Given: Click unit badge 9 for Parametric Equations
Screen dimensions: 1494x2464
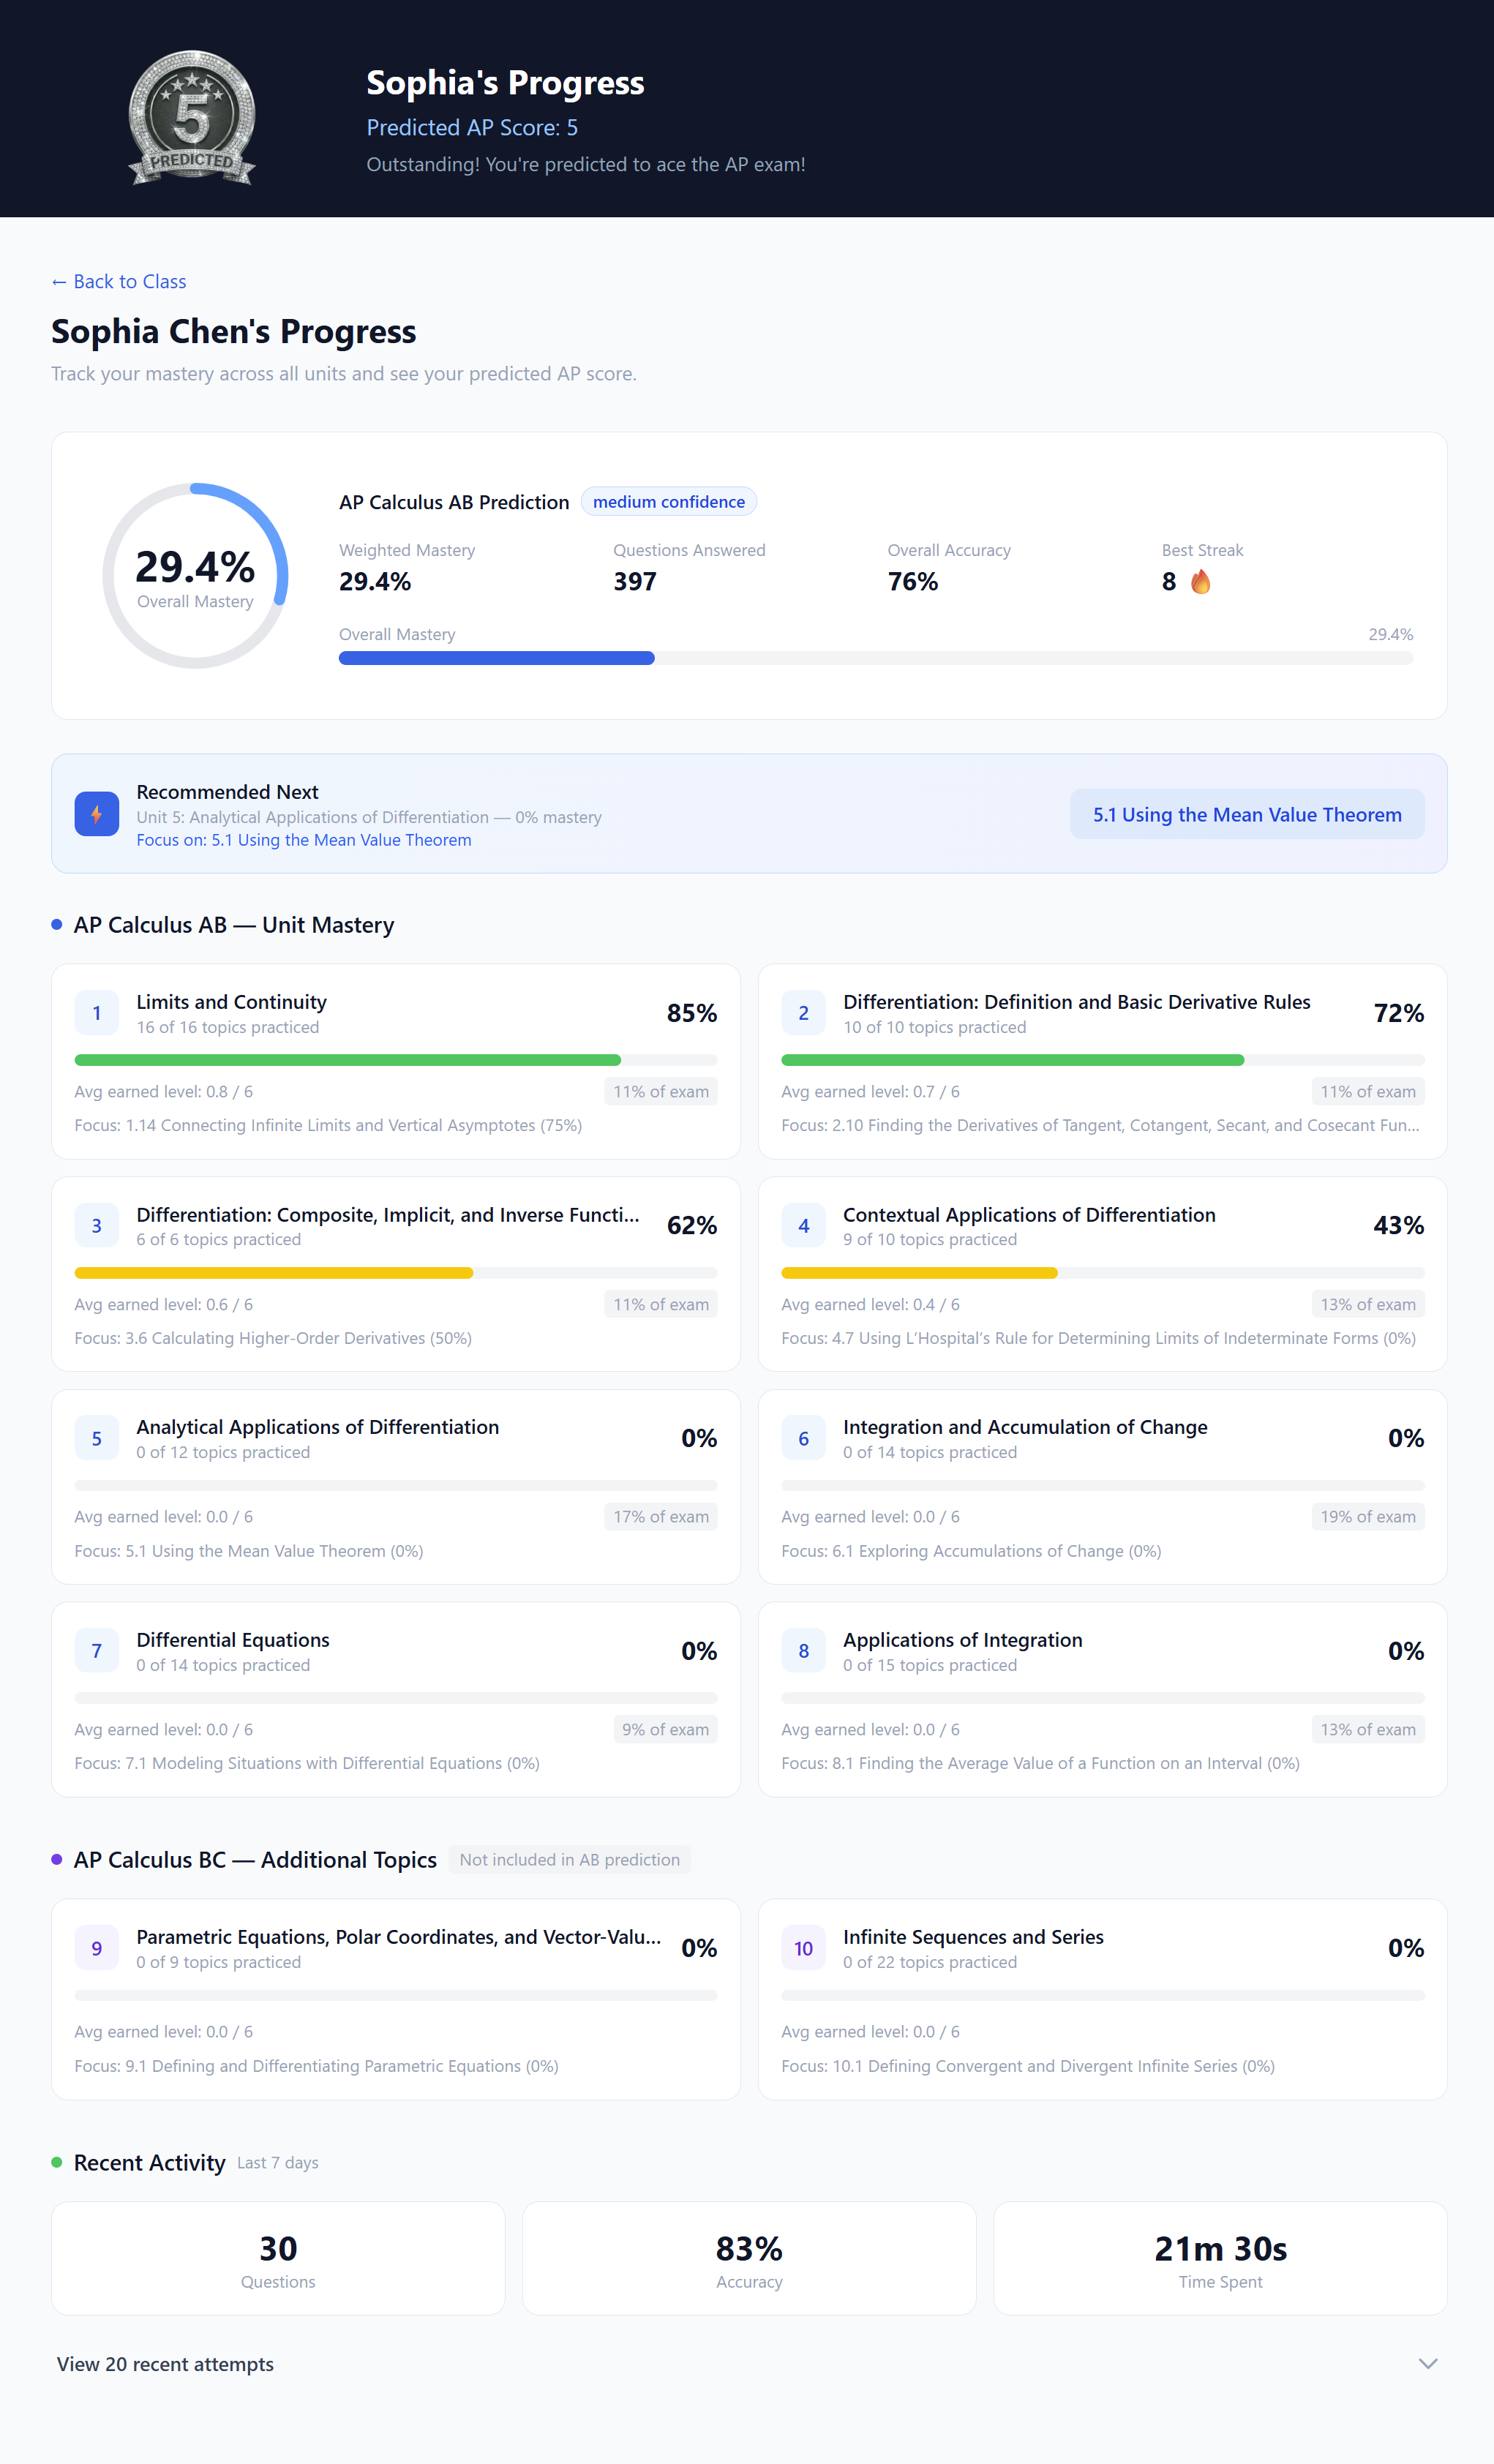Looking at the screenshot, I should tap(97, 1947).
